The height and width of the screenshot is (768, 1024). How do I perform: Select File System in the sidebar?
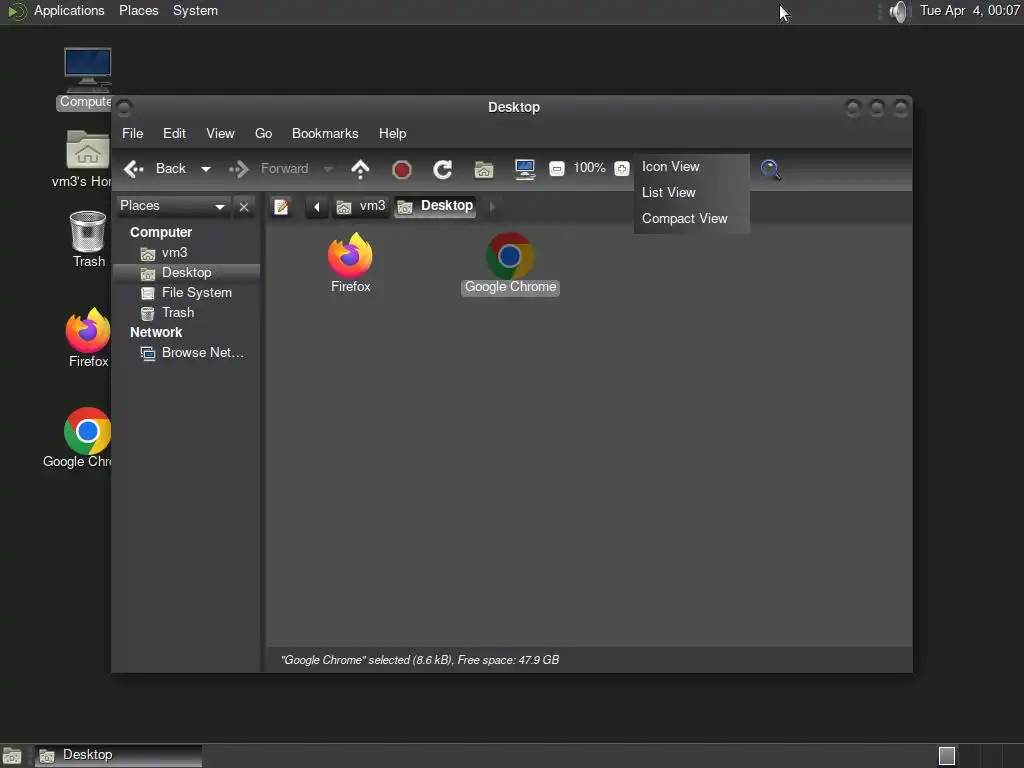(187, 293)
